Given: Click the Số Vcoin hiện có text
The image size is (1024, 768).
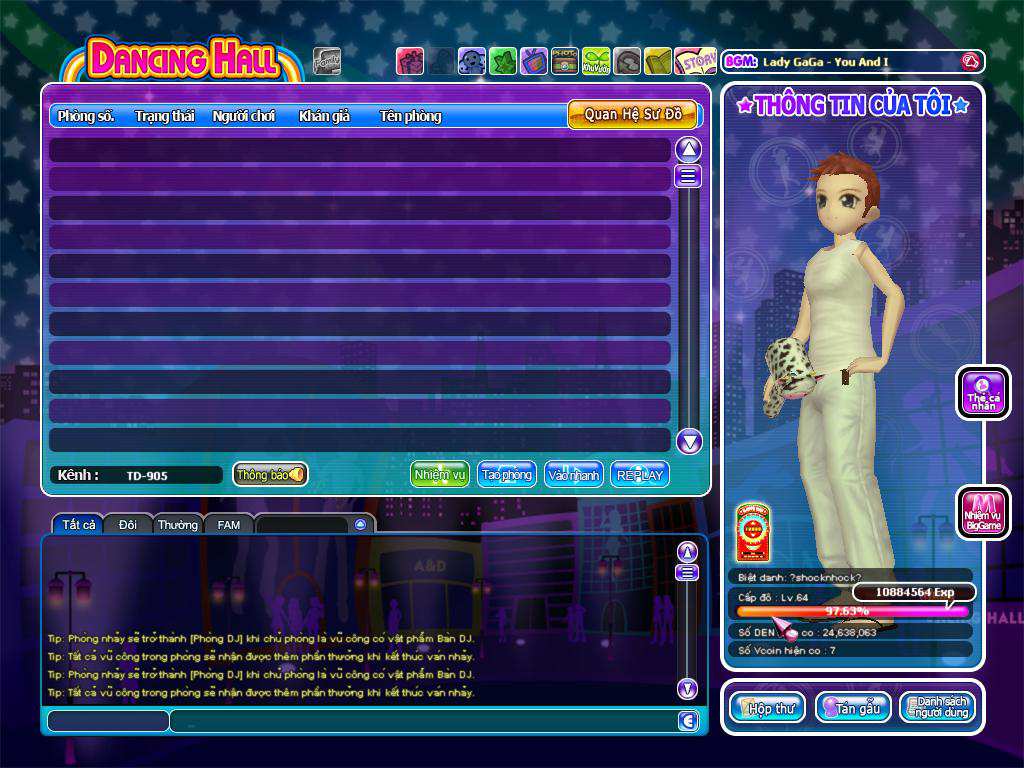Looking at the screenshot, I should 787,650.
